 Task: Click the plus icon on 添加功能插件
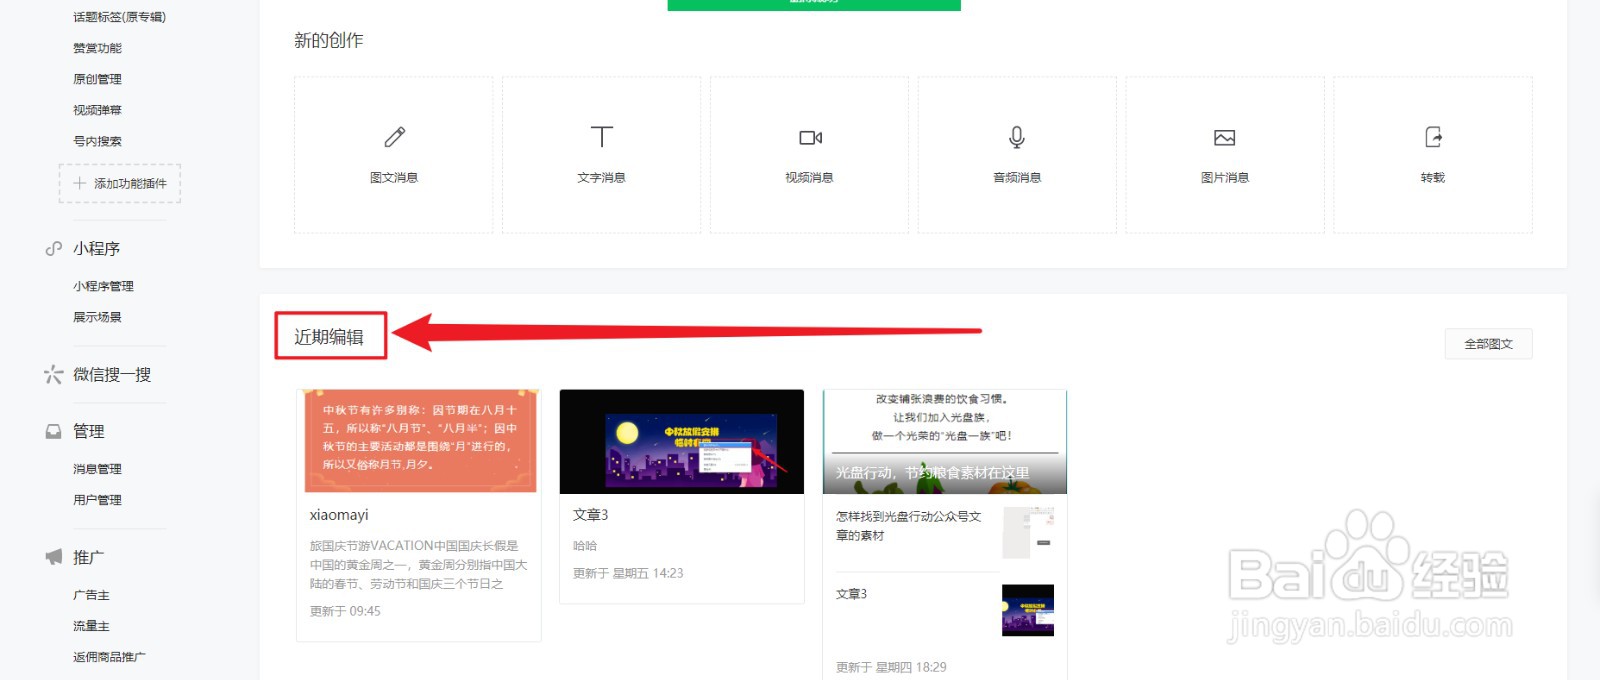[x=80, y=183]
